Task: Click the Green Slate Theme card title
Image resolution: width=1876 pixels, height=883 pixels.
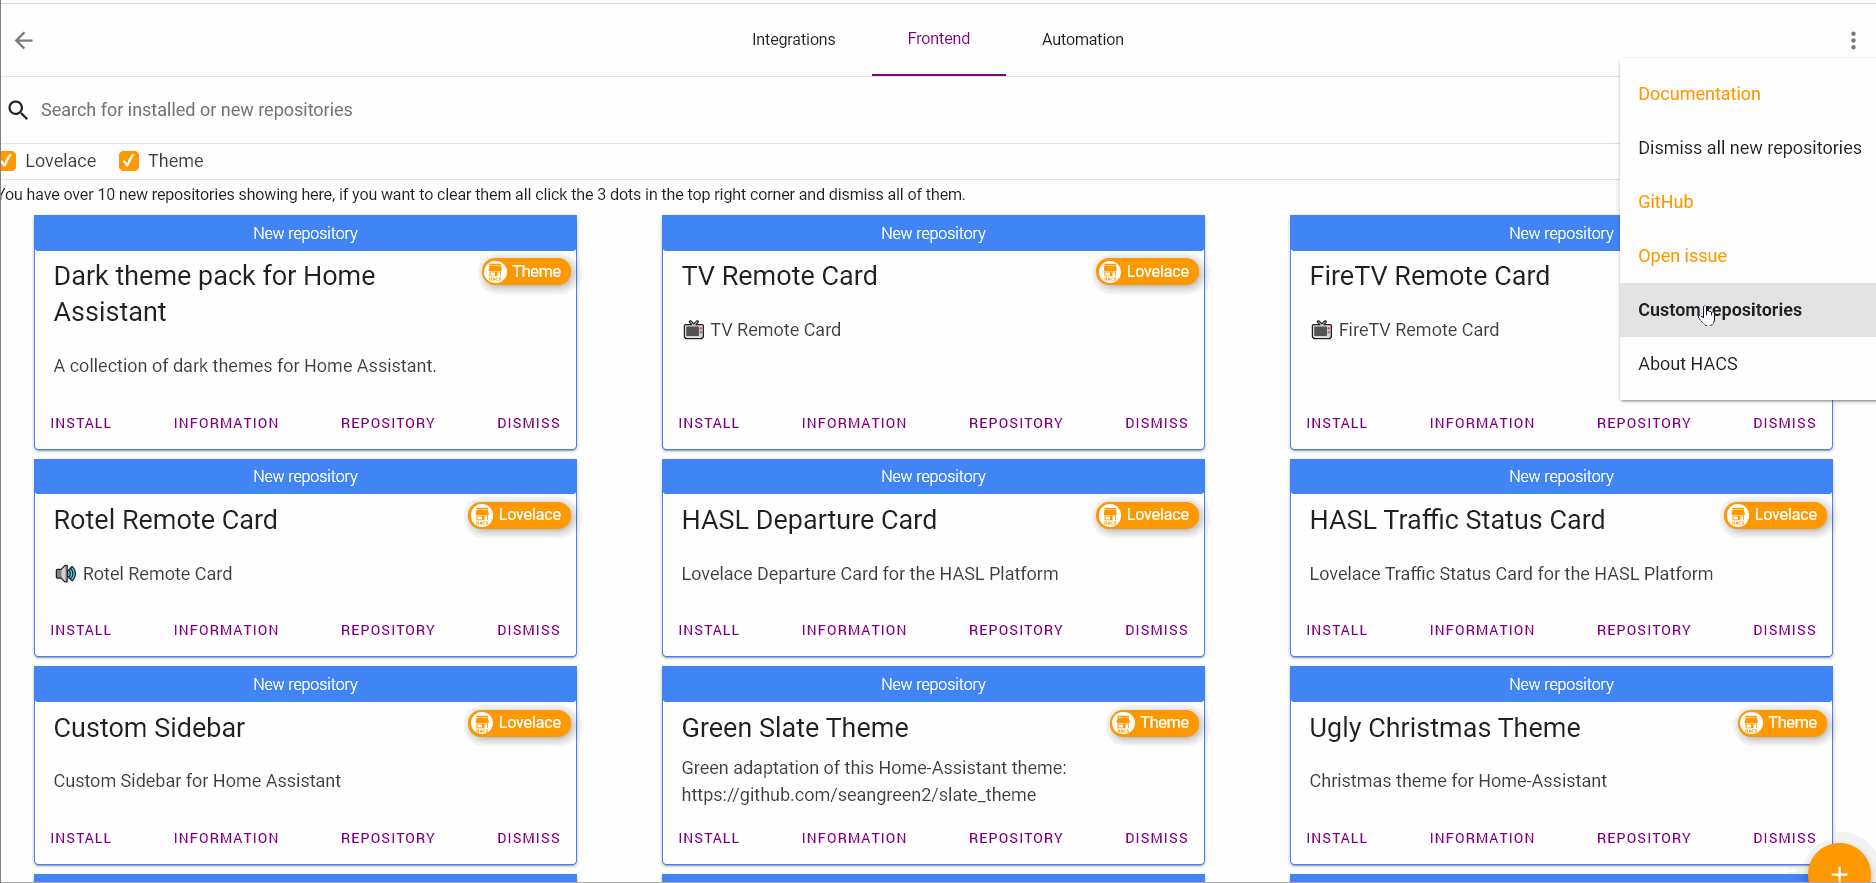Action: (x=795, y=728)
